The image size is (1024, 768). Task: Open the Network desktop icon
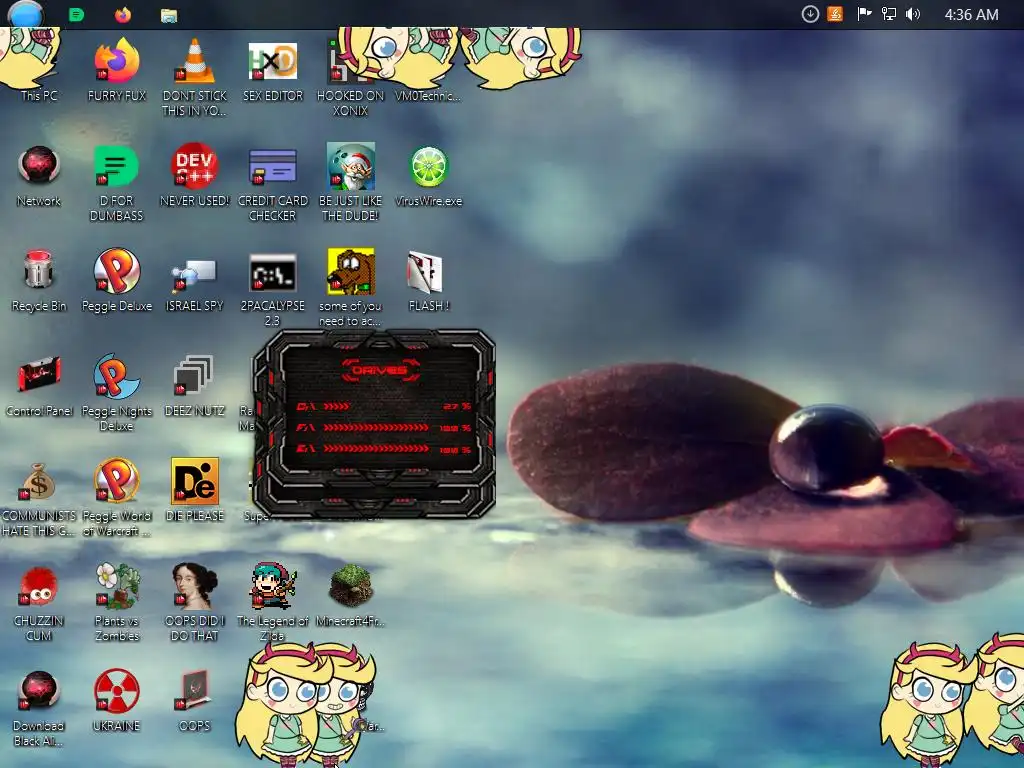[39, 176]
